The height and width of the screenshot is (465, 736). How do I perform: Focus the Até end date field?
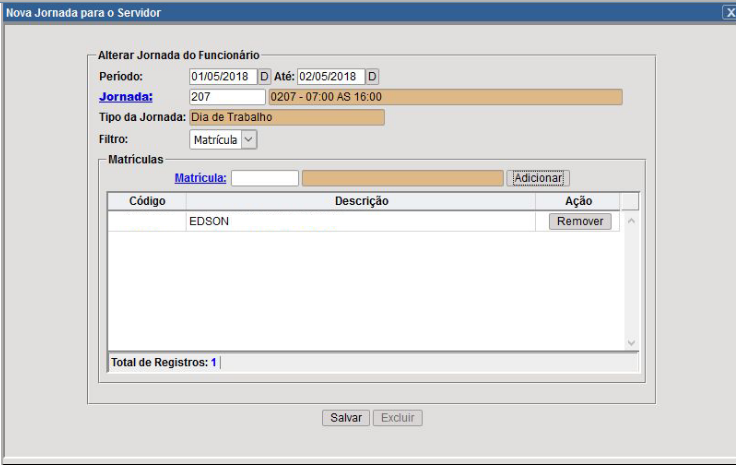coord(331,76)
